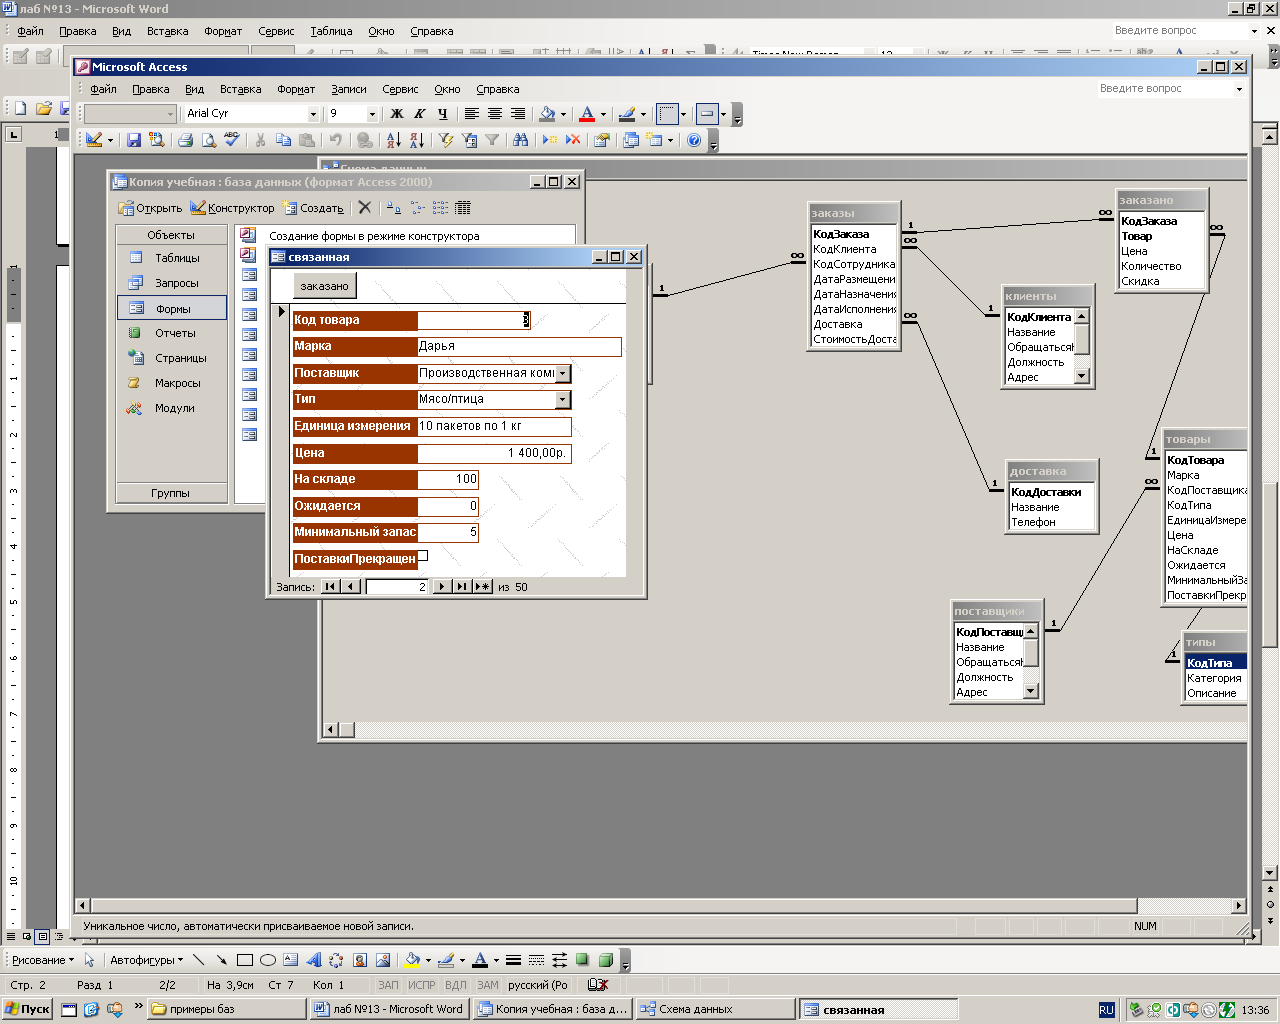Select the Line tool in Drawing toolbar
The width and height of the screenshot is (1280, 1024).
(198, 960)
